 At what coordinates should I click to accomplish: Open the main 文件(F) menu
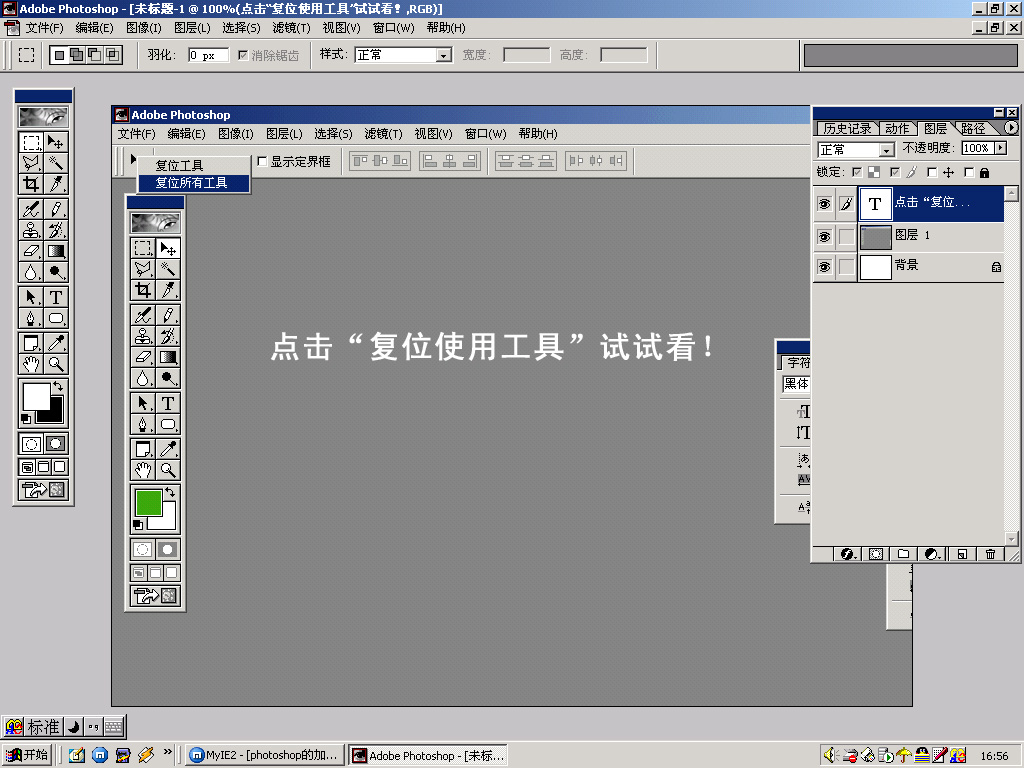(x=44, y=28)
